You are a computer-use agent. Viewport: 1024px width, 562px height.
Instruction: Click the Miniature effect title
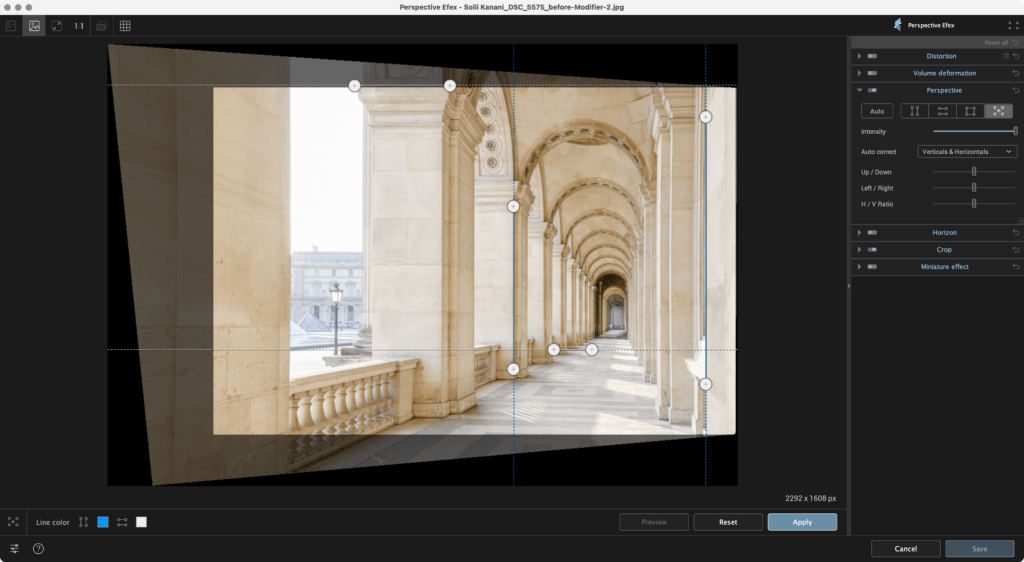pyautogui.click(x=944, y=266)
